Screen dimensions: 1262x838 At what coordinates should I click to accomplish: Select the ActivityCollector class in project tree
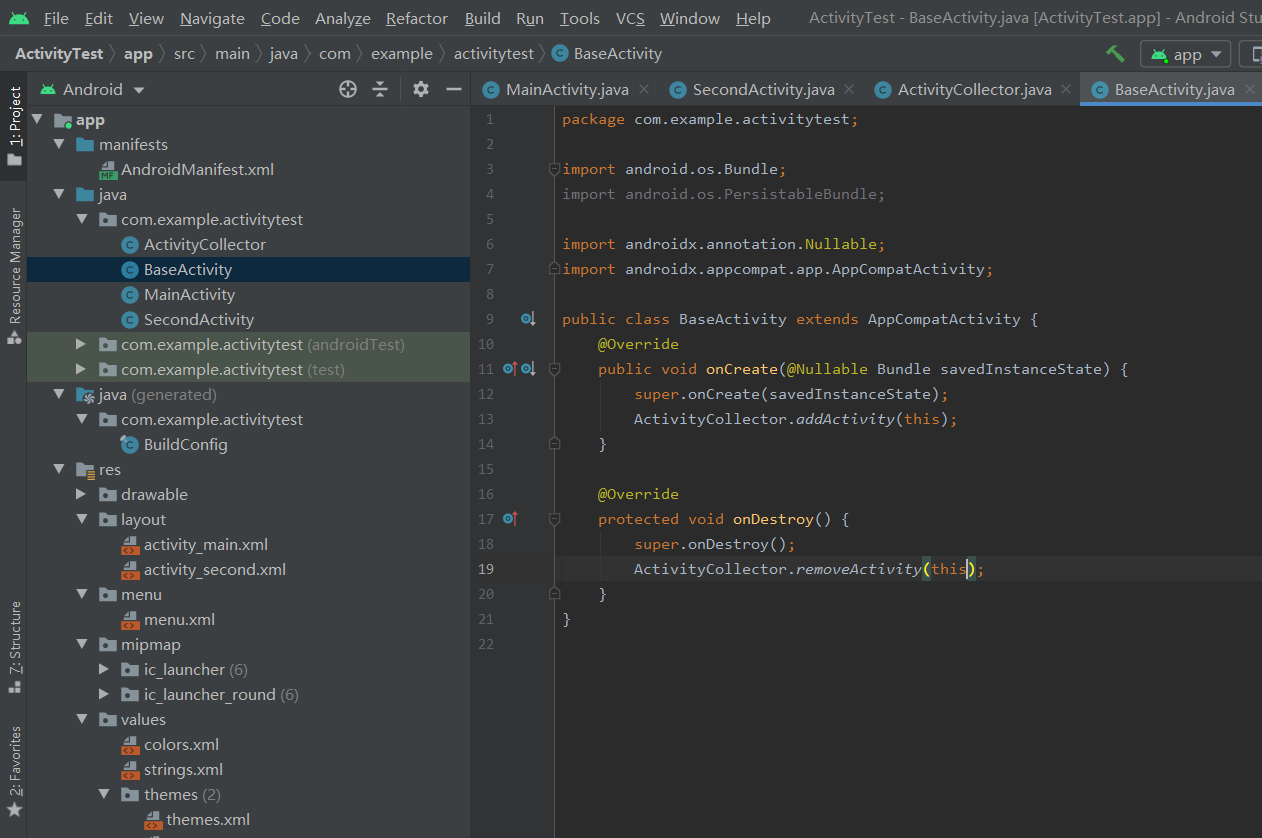(x=205, y=245)
